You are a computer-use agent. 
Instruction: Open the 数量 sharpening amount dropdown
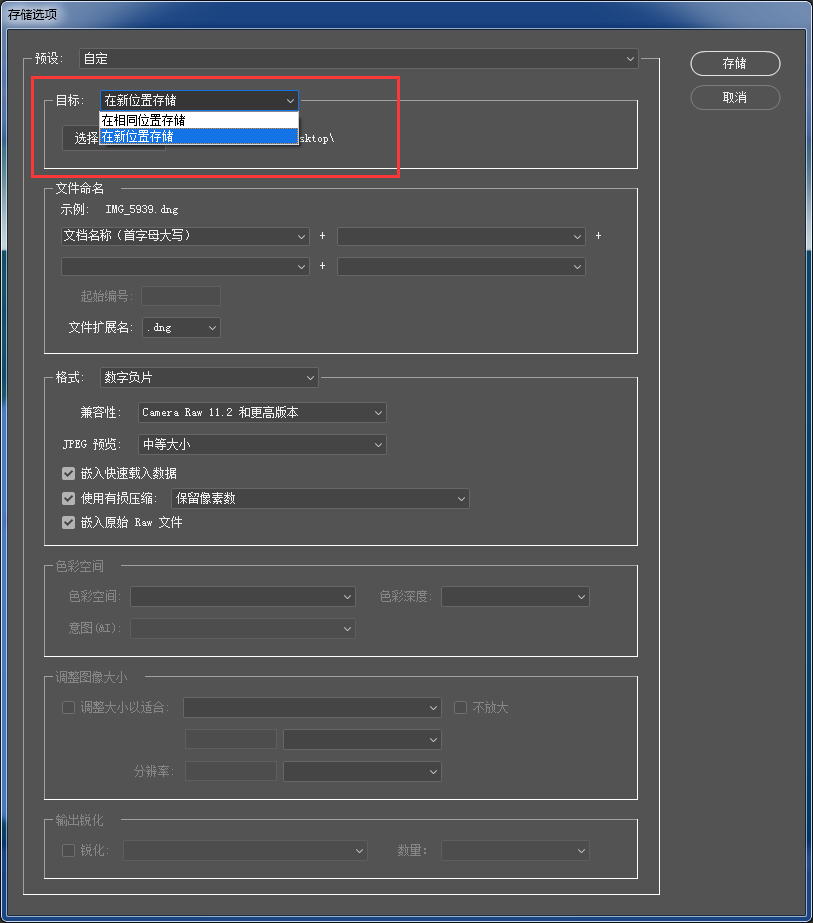(515, 850)
